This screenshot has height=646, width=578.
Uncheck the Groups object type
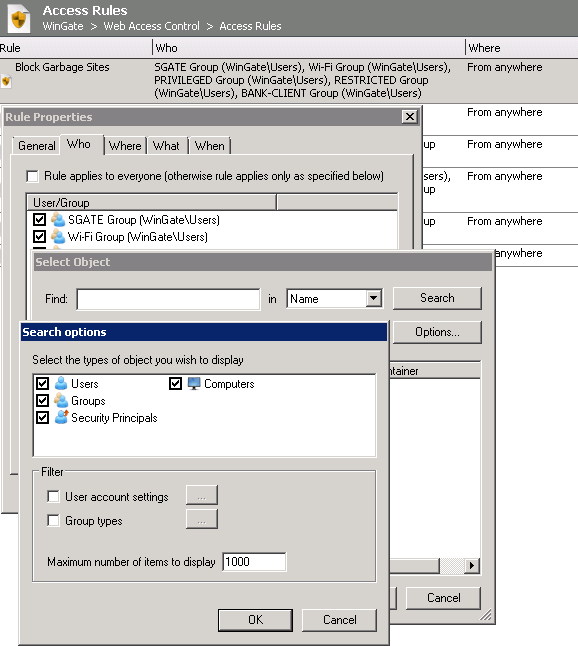pyautogui.click(x=42, y=400)
